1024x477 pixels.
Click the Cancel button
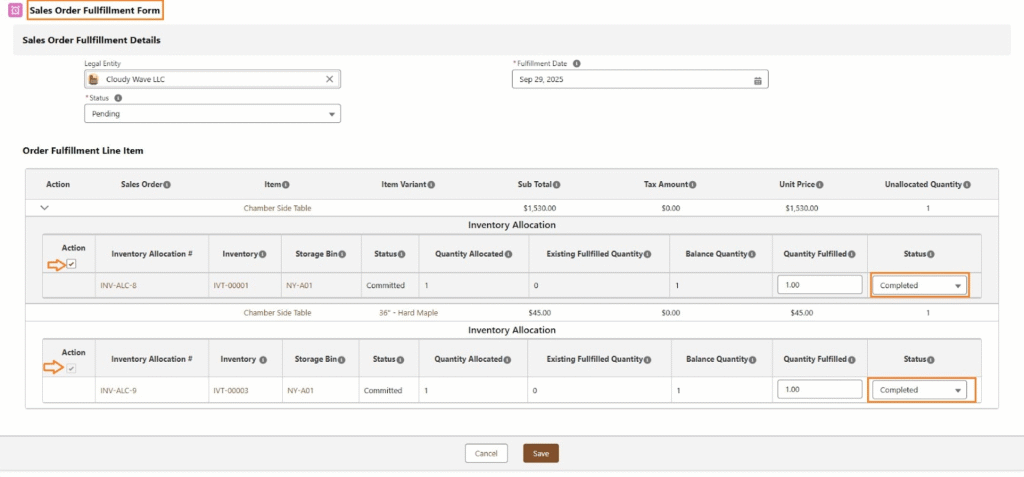[x=486, y=453]
